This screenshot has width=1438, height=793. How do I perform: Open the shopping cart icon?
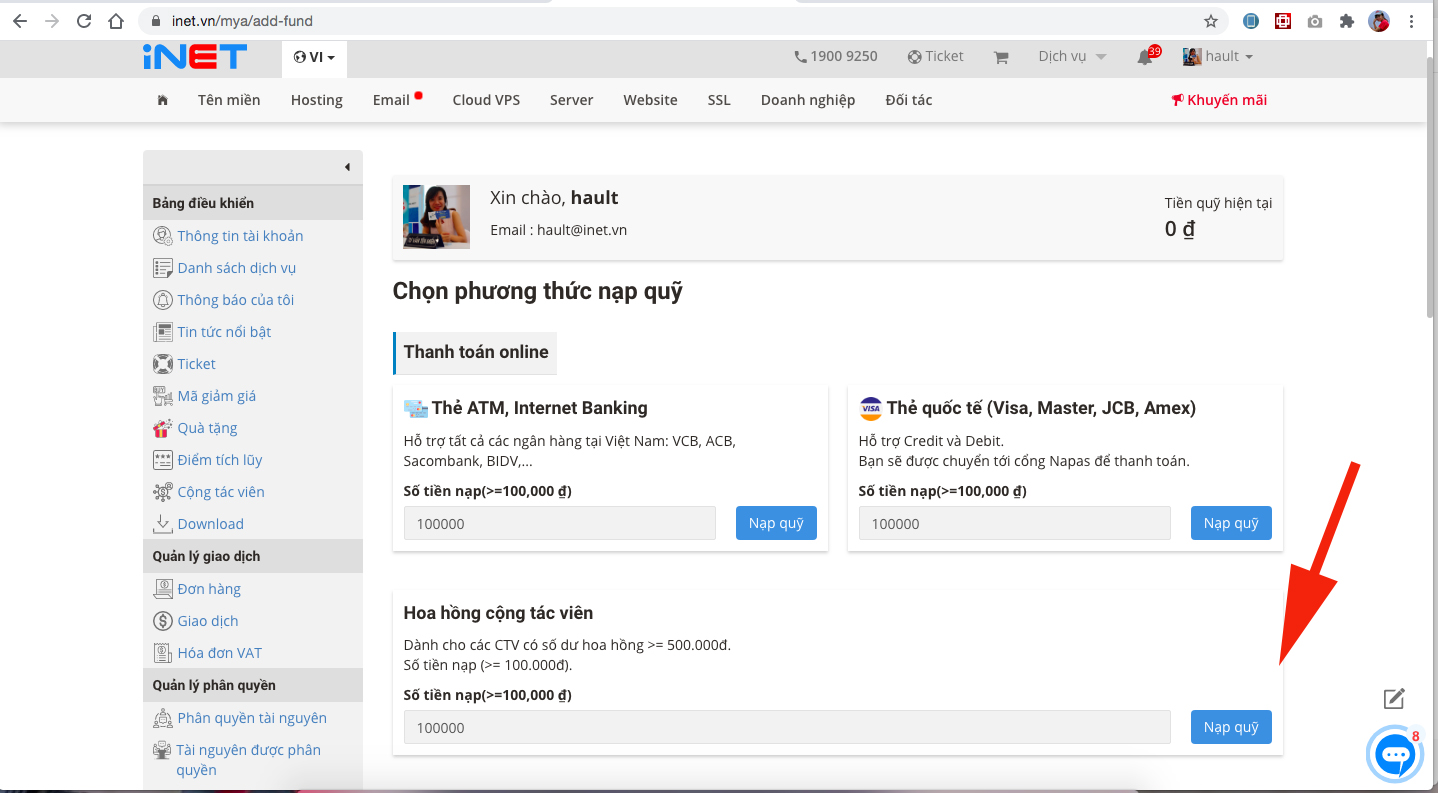pos(1000,57)
